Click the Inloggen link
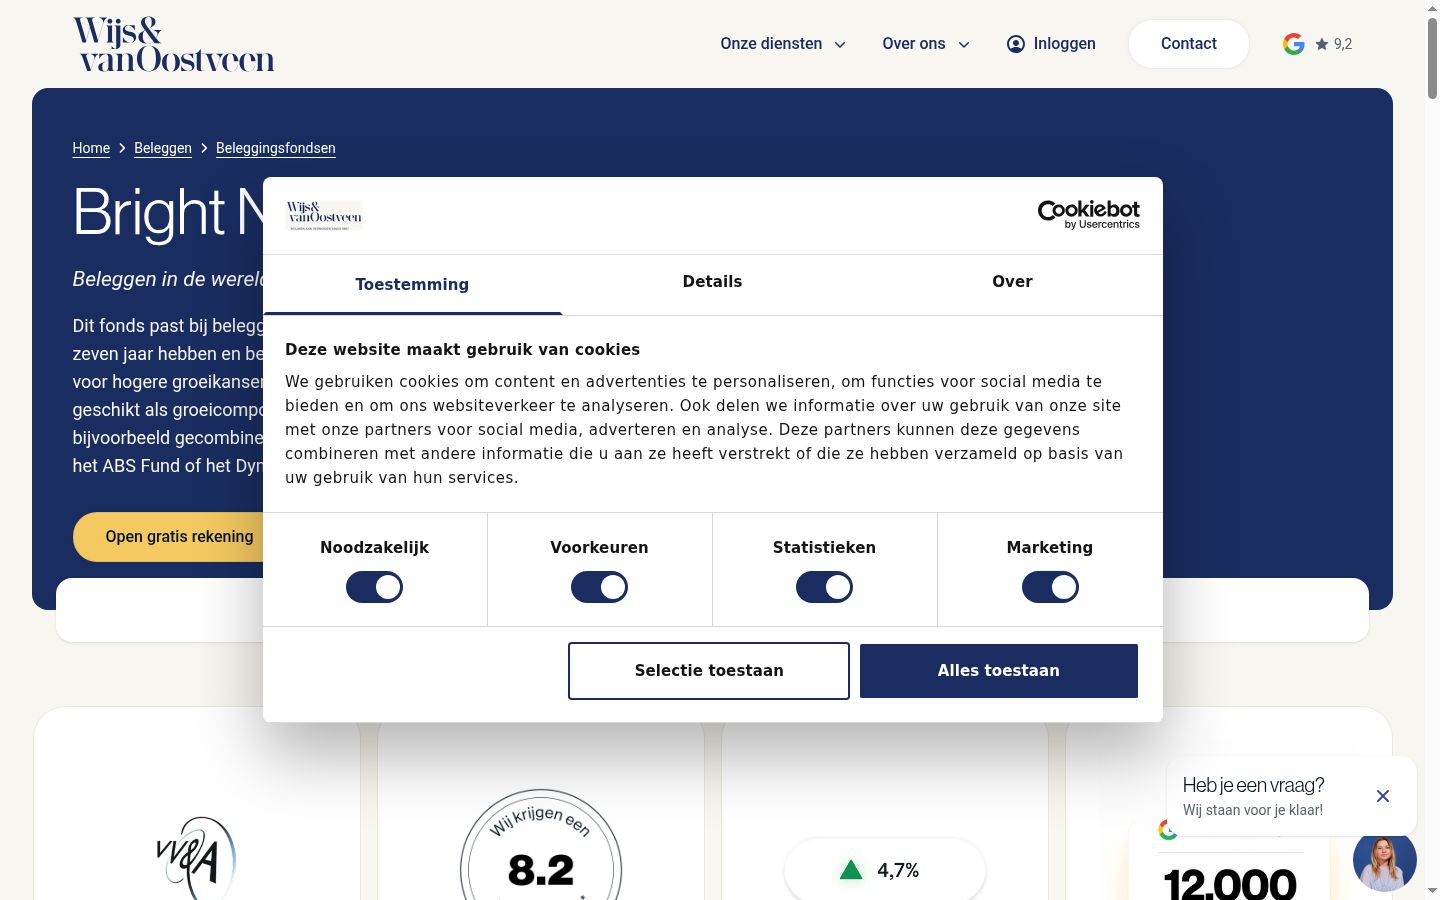 (1051, 44)
